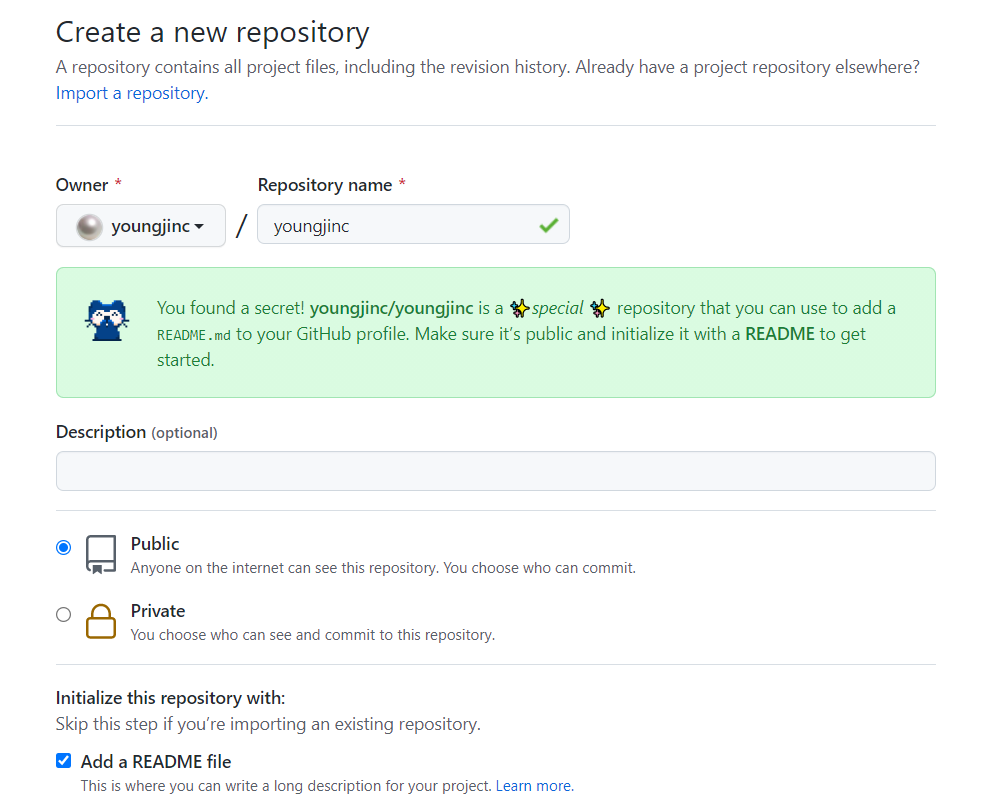Click the owner avatar image
The image size is (991, 805).
click(89, 227)
